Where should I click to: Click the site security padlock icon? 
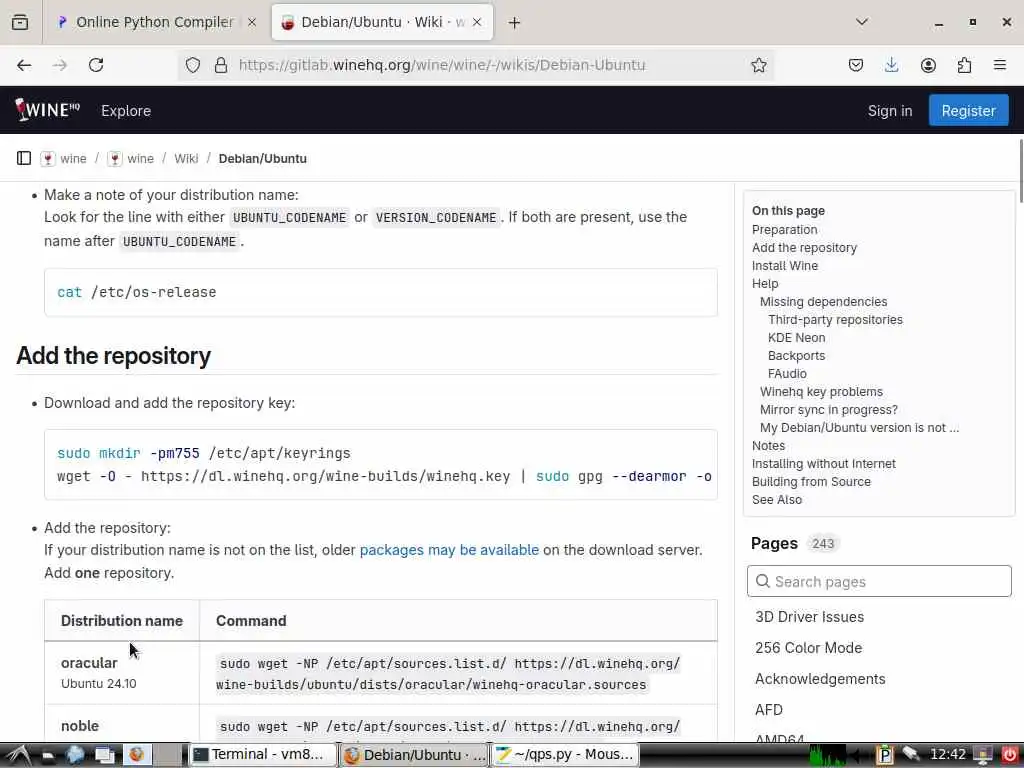[221, 65]
